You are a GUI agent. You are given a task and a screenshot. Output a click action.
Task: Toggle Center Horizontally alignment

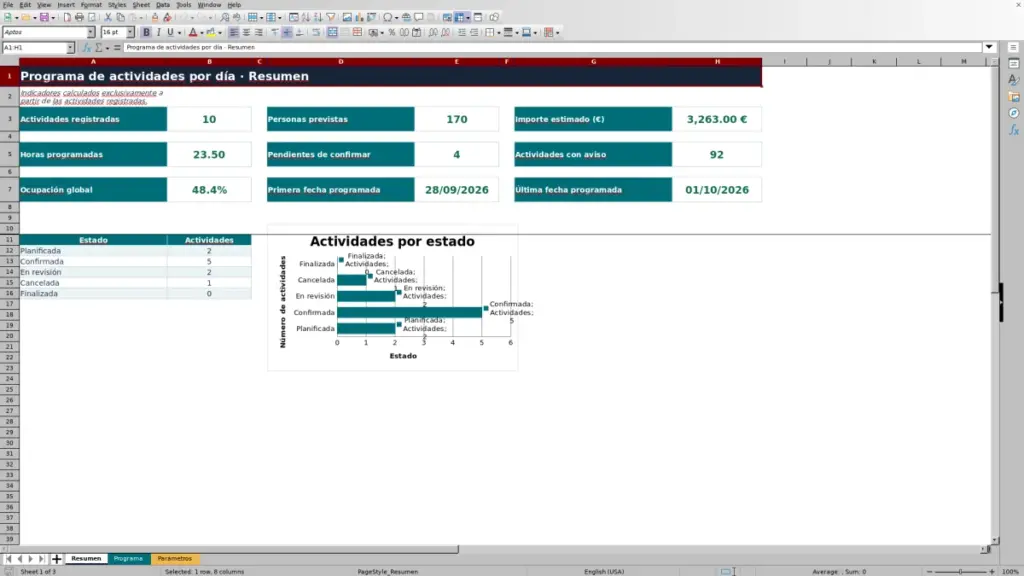pyautogui.click(x=246, y=33)
